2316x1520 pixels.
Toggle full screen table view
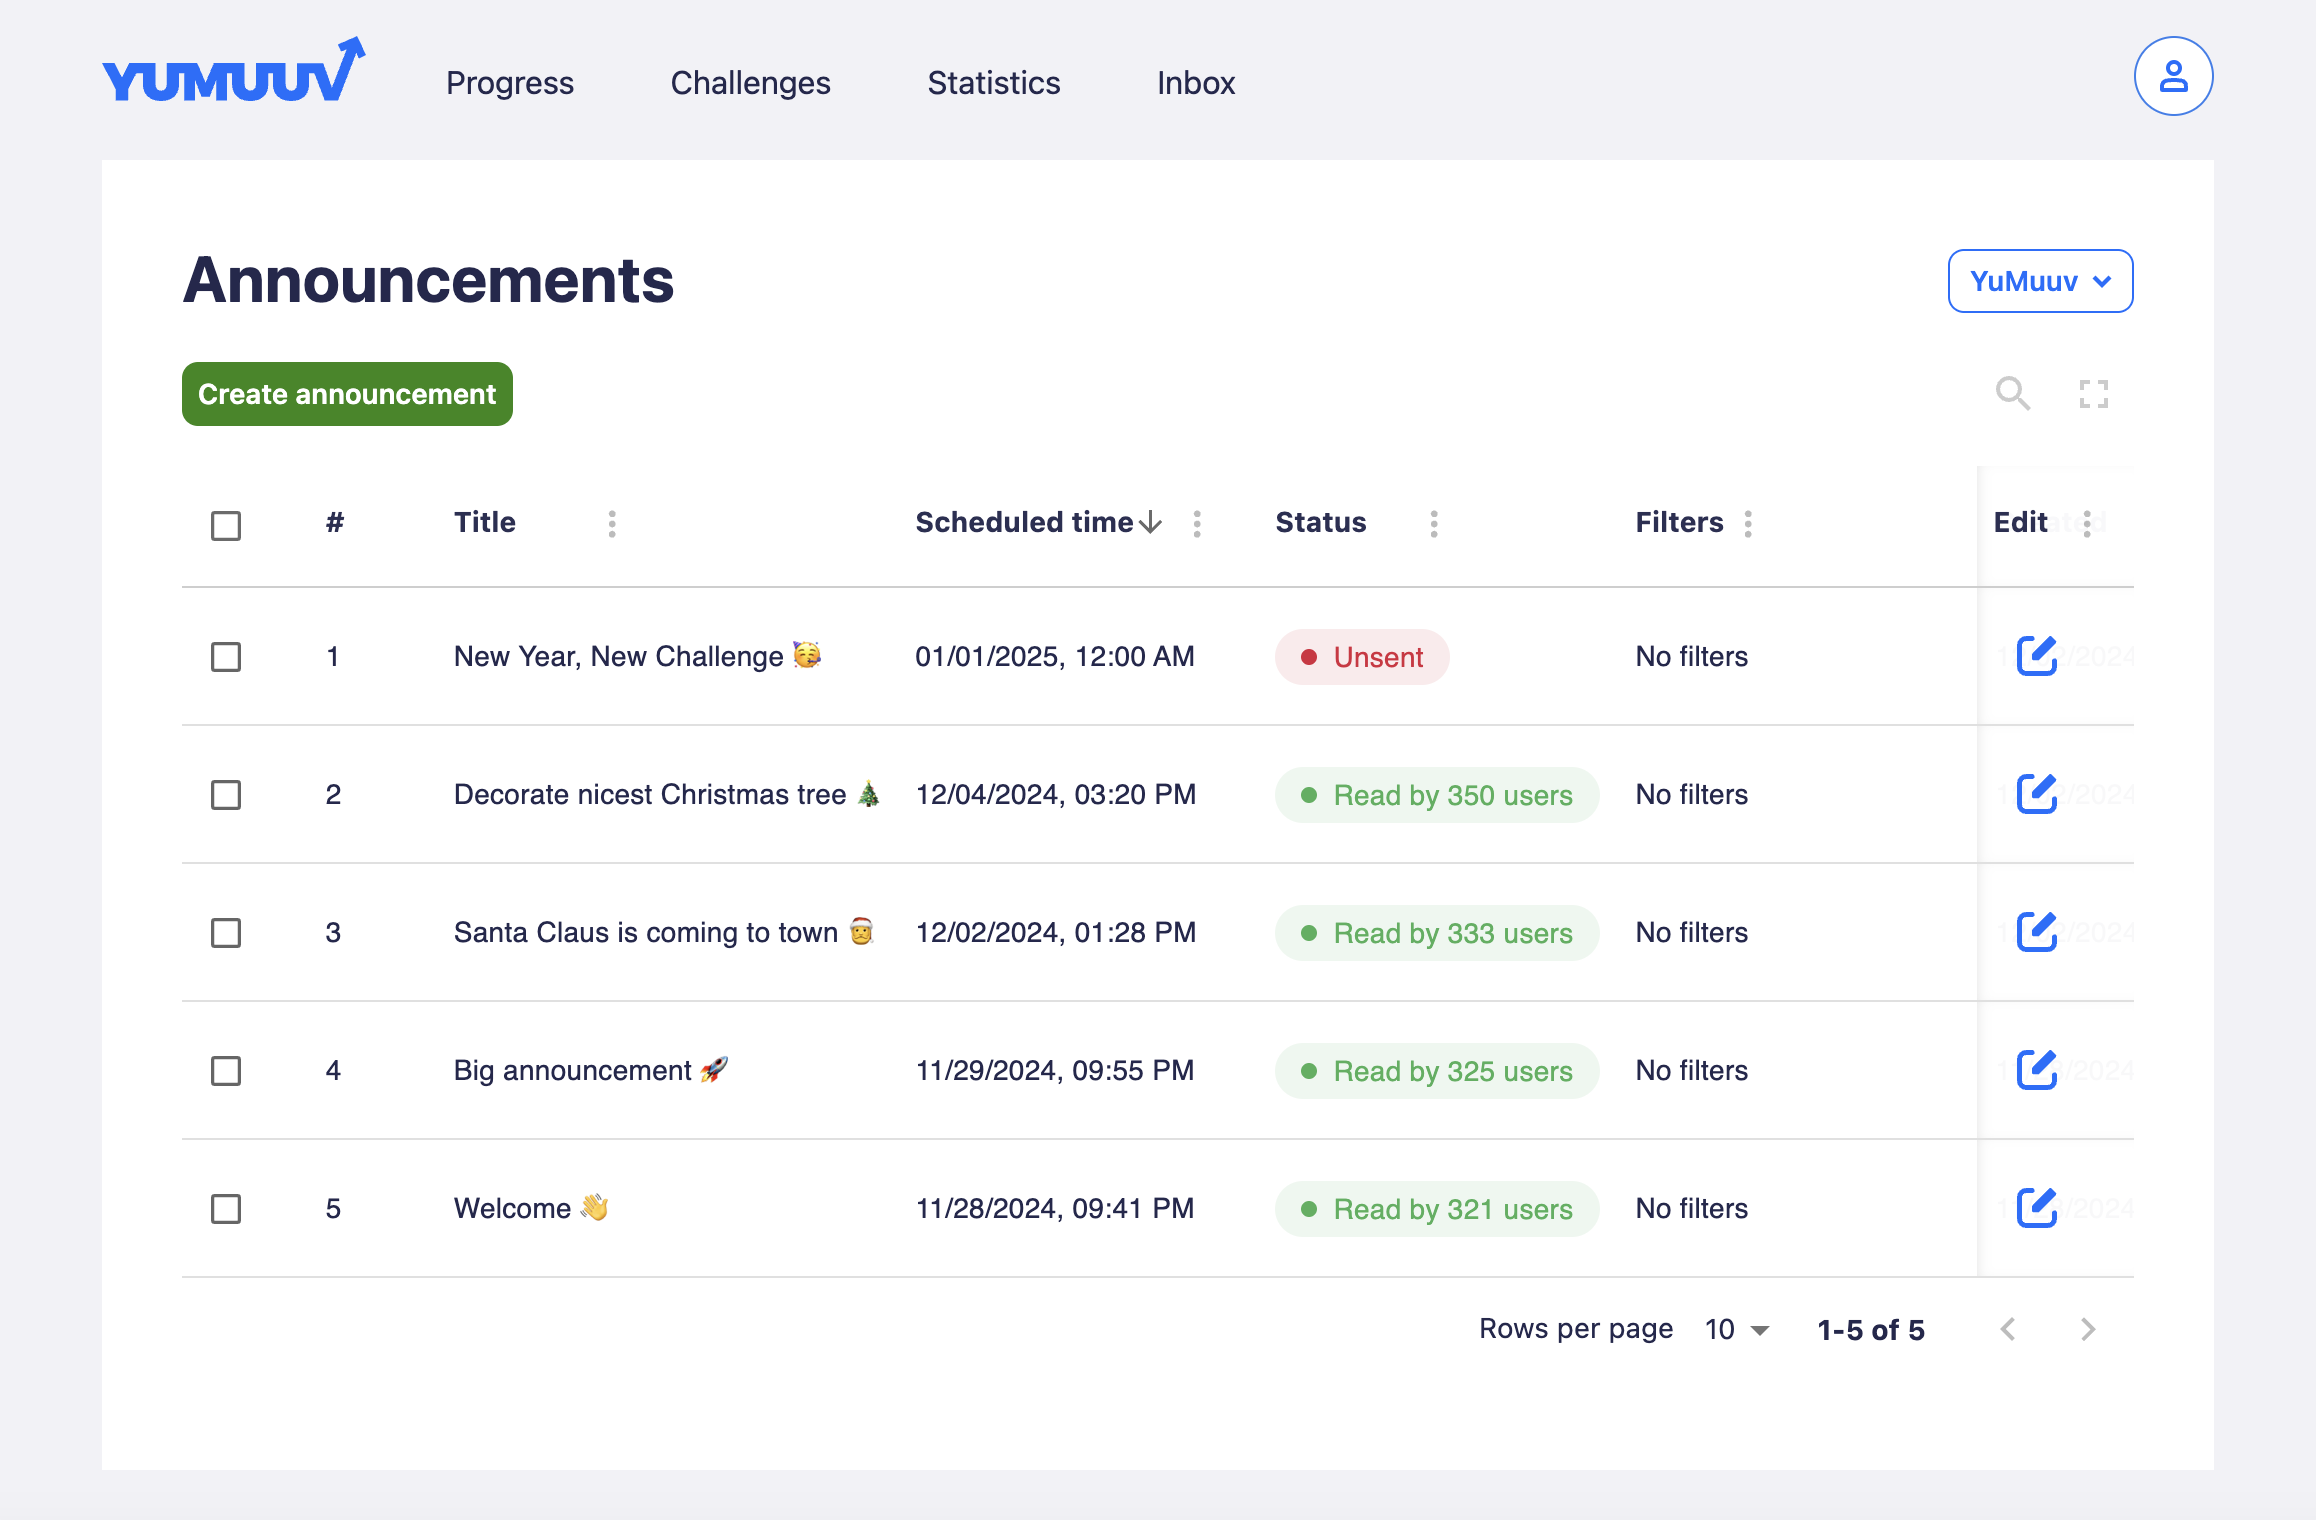[2093, 394]
